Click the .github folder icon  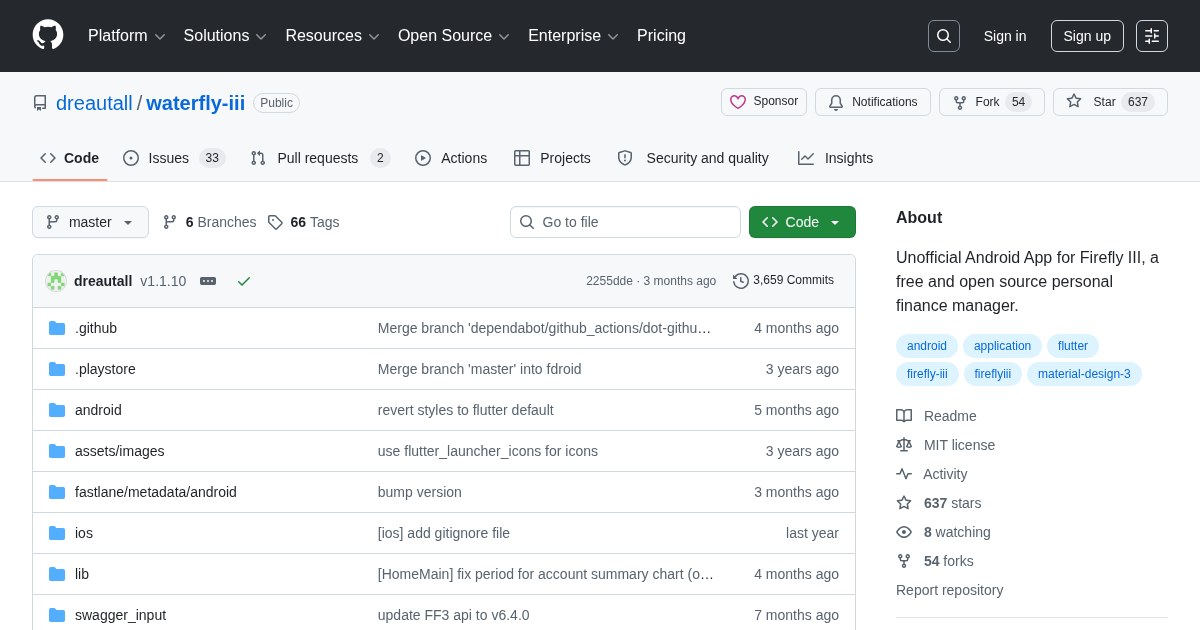57,328
